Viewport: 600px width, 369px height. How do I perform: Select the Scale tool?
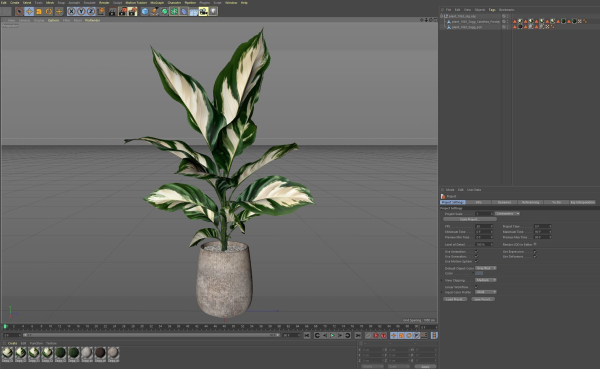pyautogui.click(x=39, y=11)
